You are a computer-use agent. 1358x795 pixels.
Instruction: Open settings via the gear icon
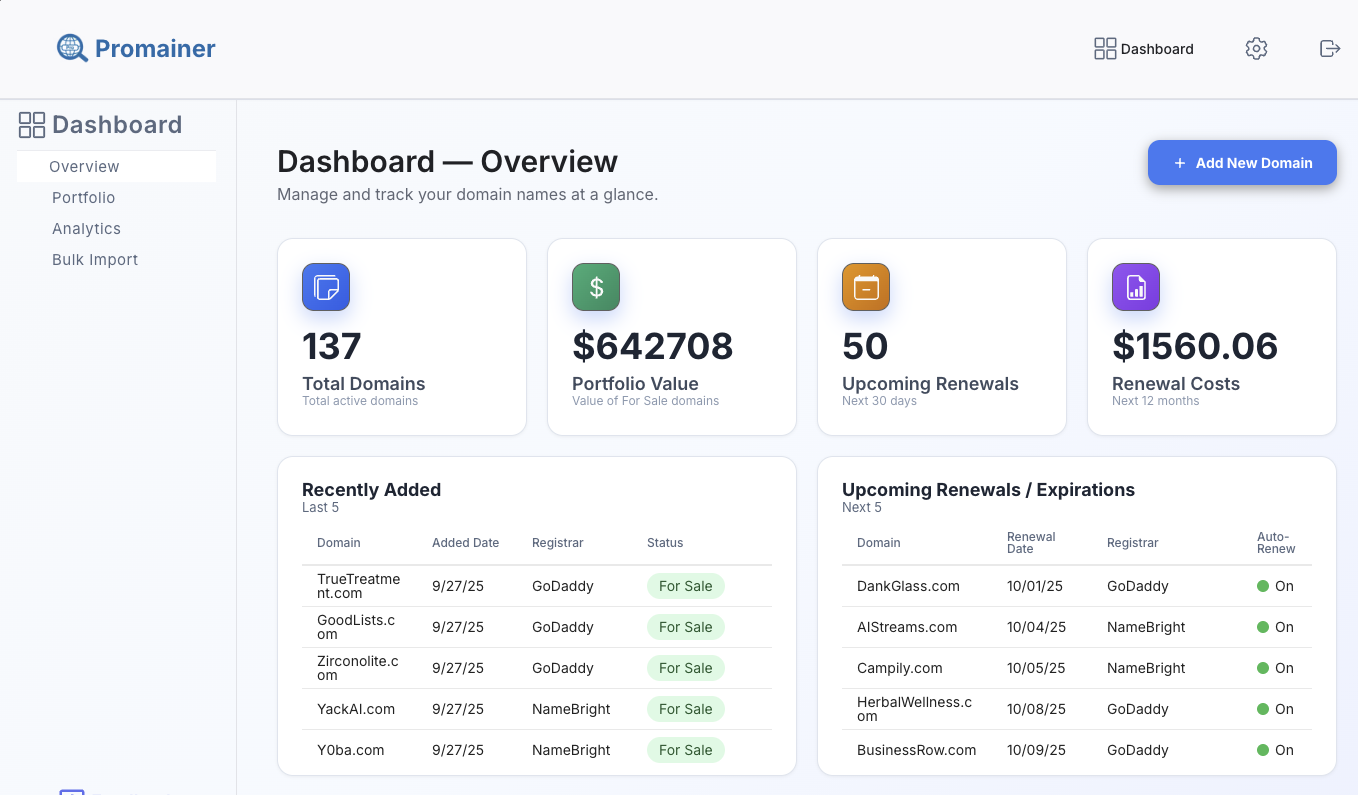[1256, 48]
